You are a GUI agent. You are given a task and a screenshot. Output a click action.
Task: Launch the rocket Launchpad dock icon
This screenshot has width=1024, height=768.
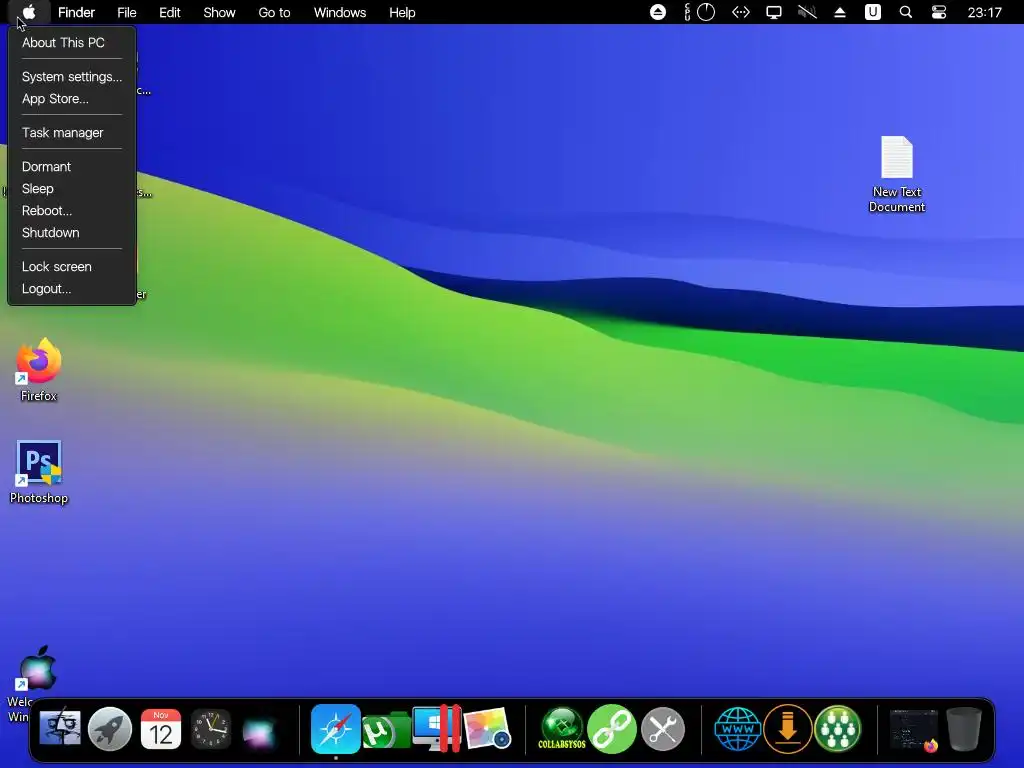[x=110, y=728]
